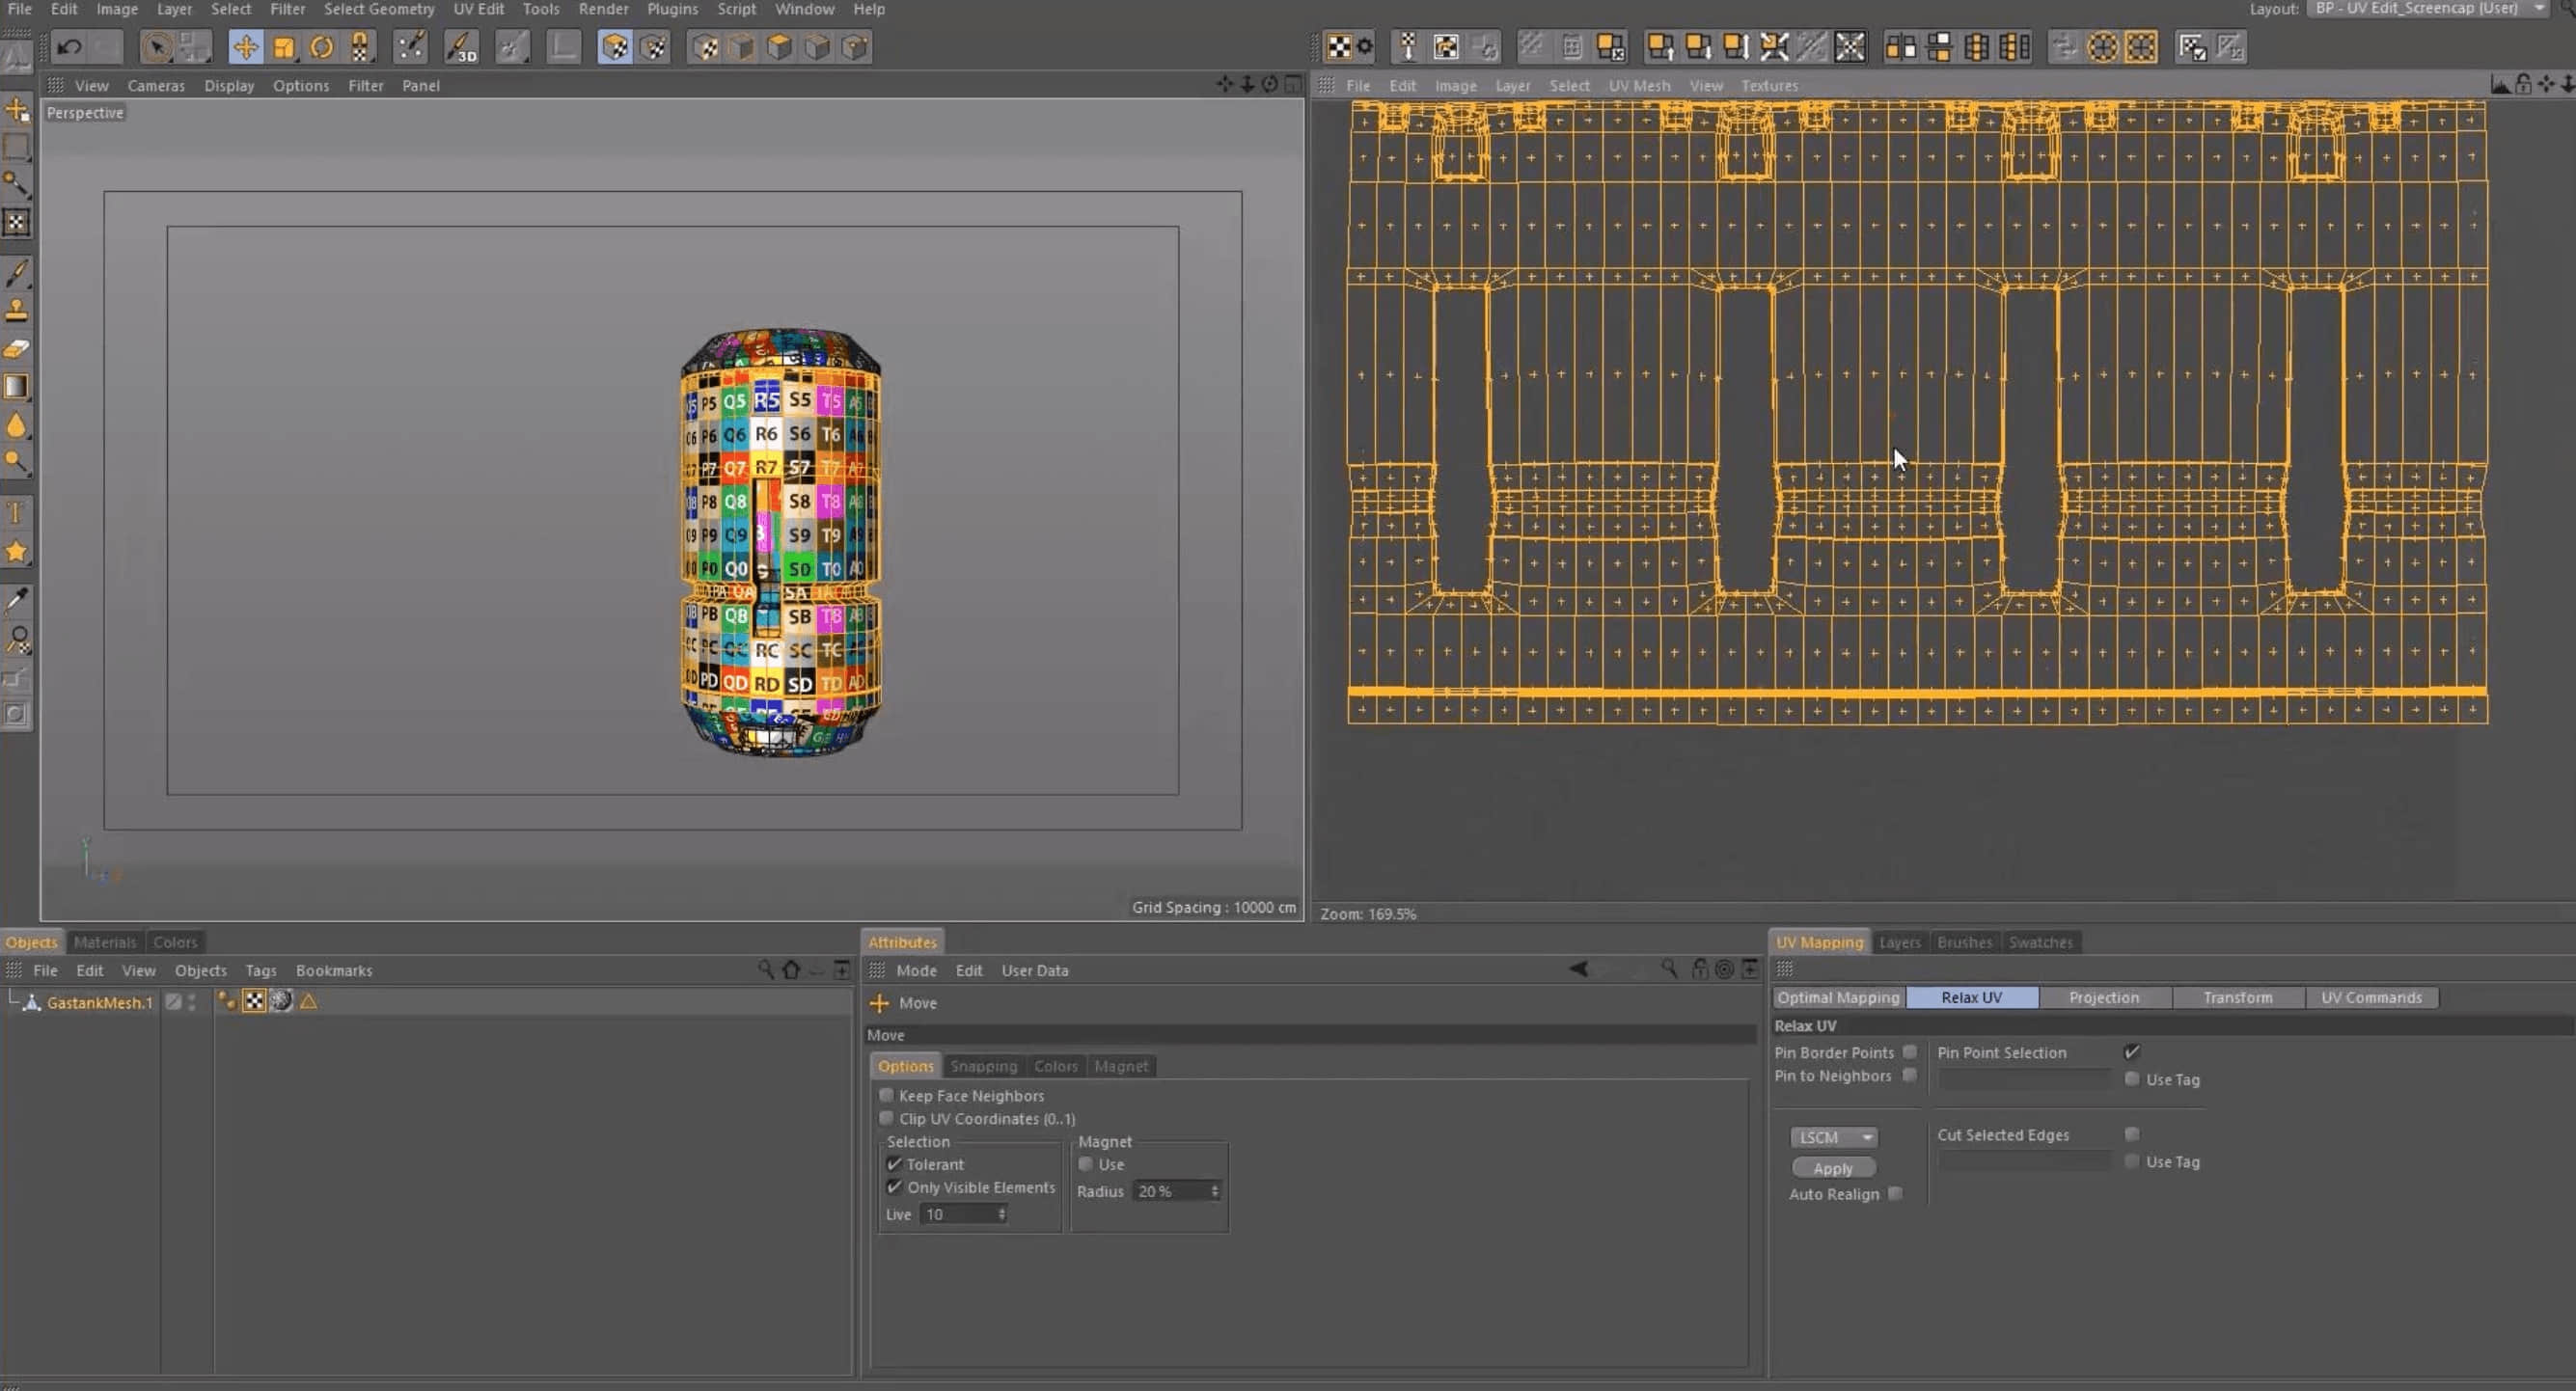2576x1391 pixels.
Task: Select the Rotate tool icon
Action: (x=322, y=47)
